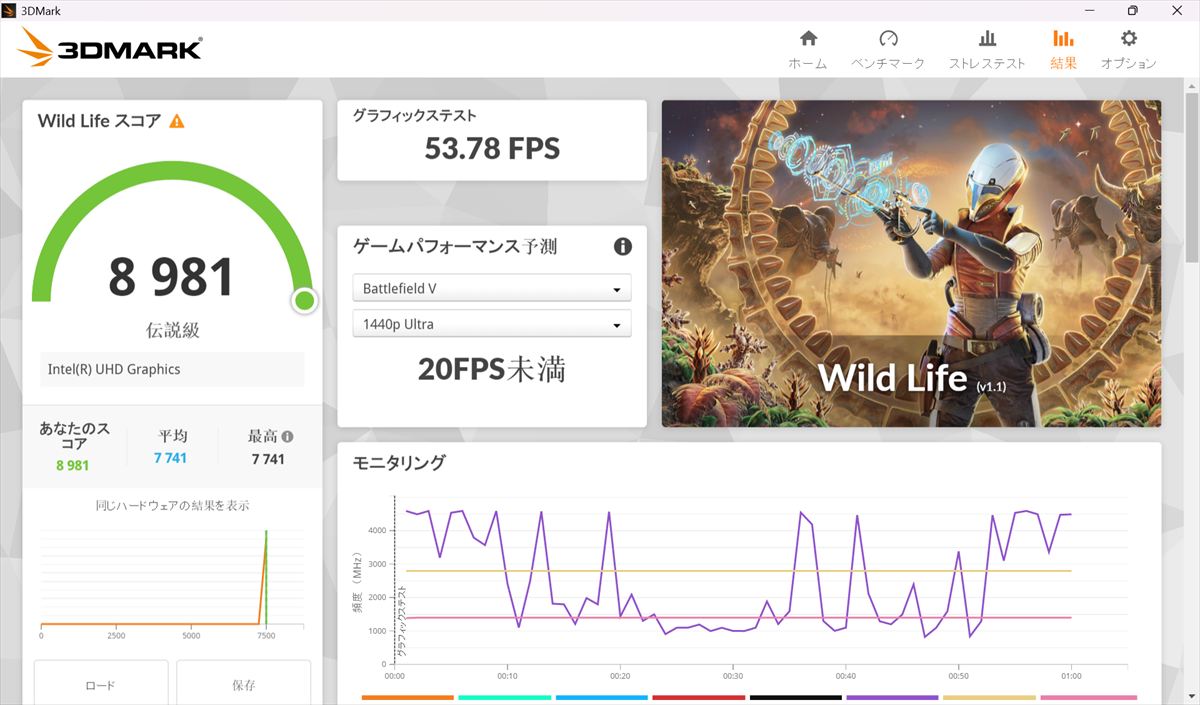Screen dimensions: 1200x705
Task: Click the green 8 981 under あなたのスコア
Action: [x=73, y=465]
